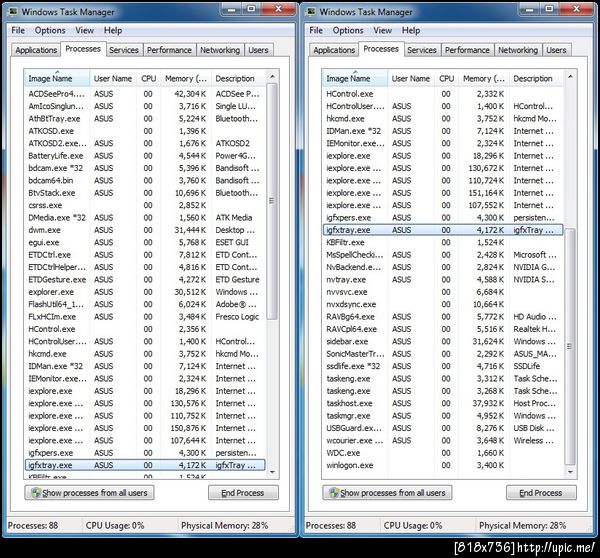
Task: Select explorer.exe process in left window
Action: tap(145, 292)
